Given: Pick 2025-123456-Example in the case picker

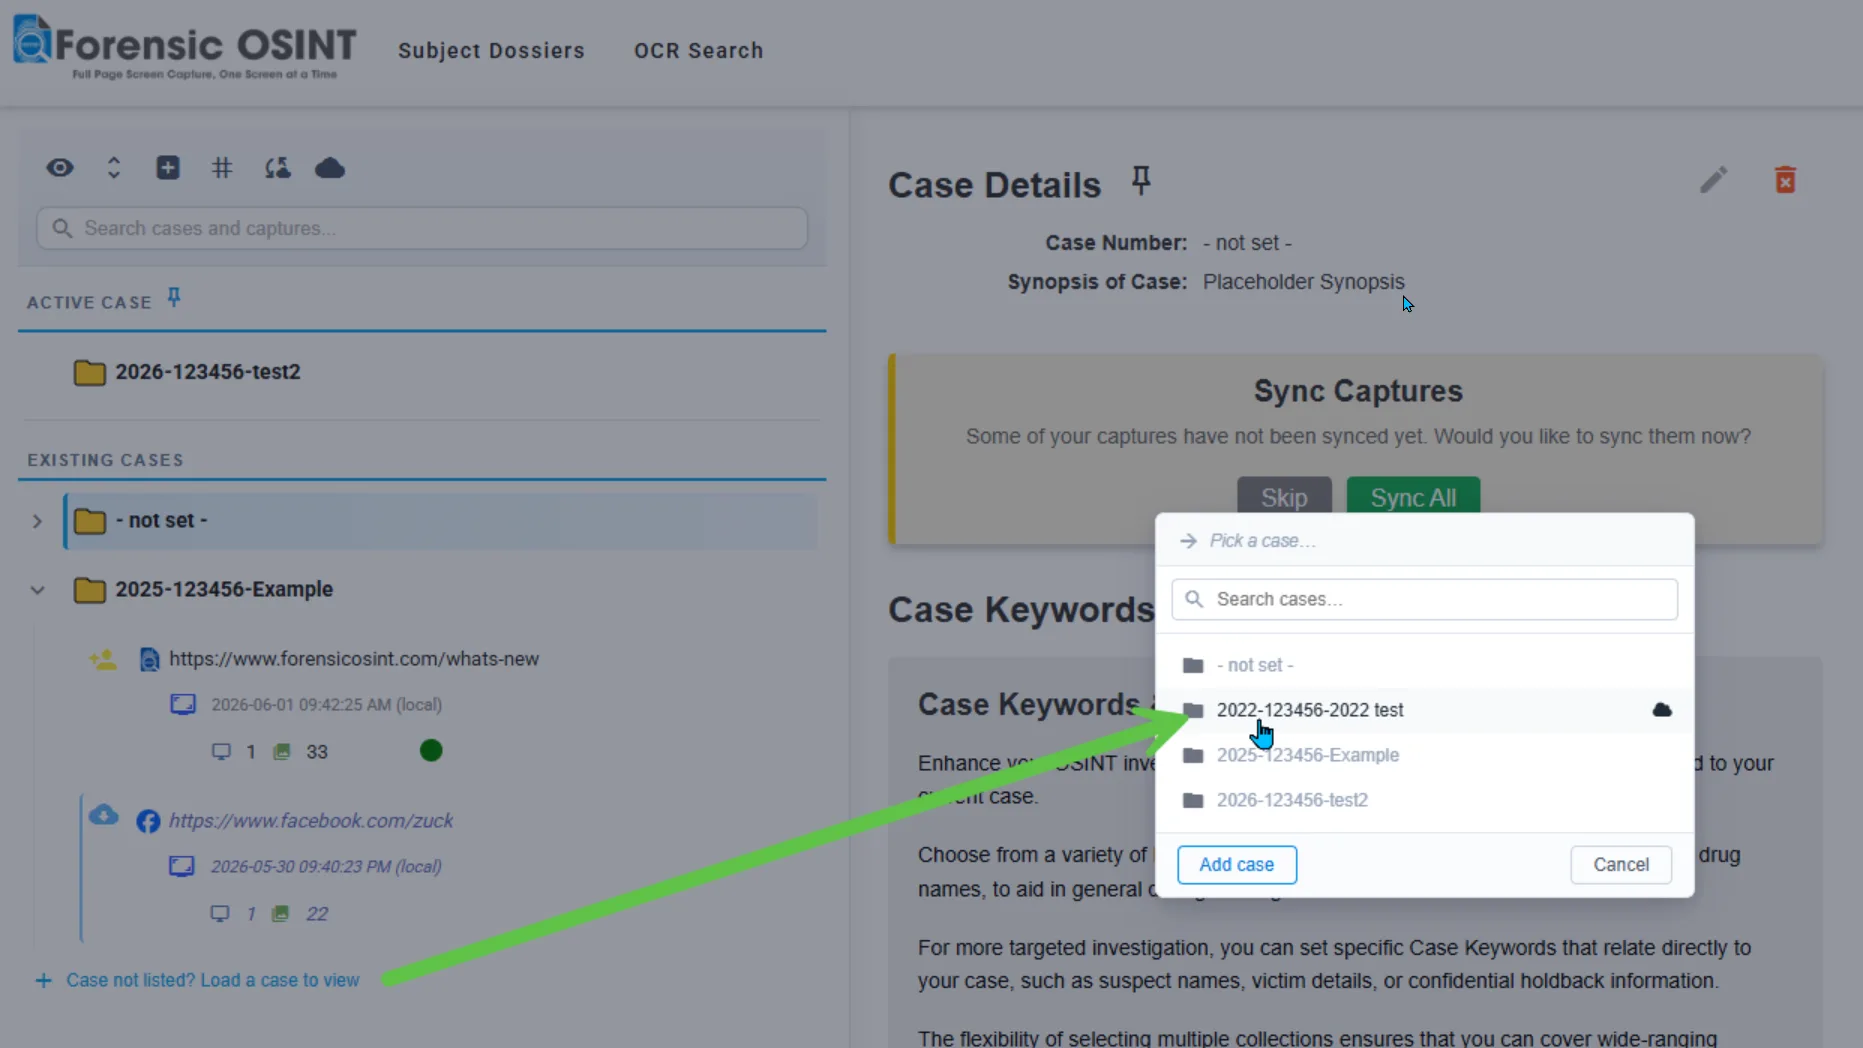Looking at the screenshot, I should 1424,755.
